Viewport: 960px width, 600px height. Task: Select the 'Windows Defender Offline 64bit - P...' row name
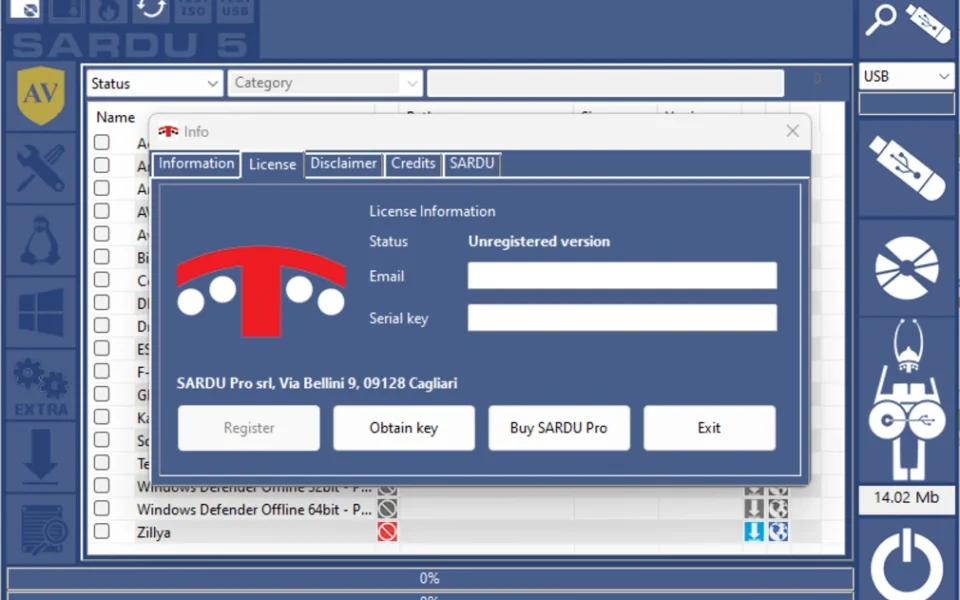254,509
